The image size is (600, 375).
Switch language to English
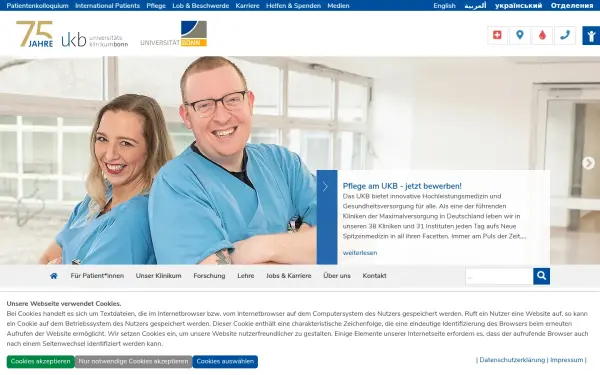(444, 6)
